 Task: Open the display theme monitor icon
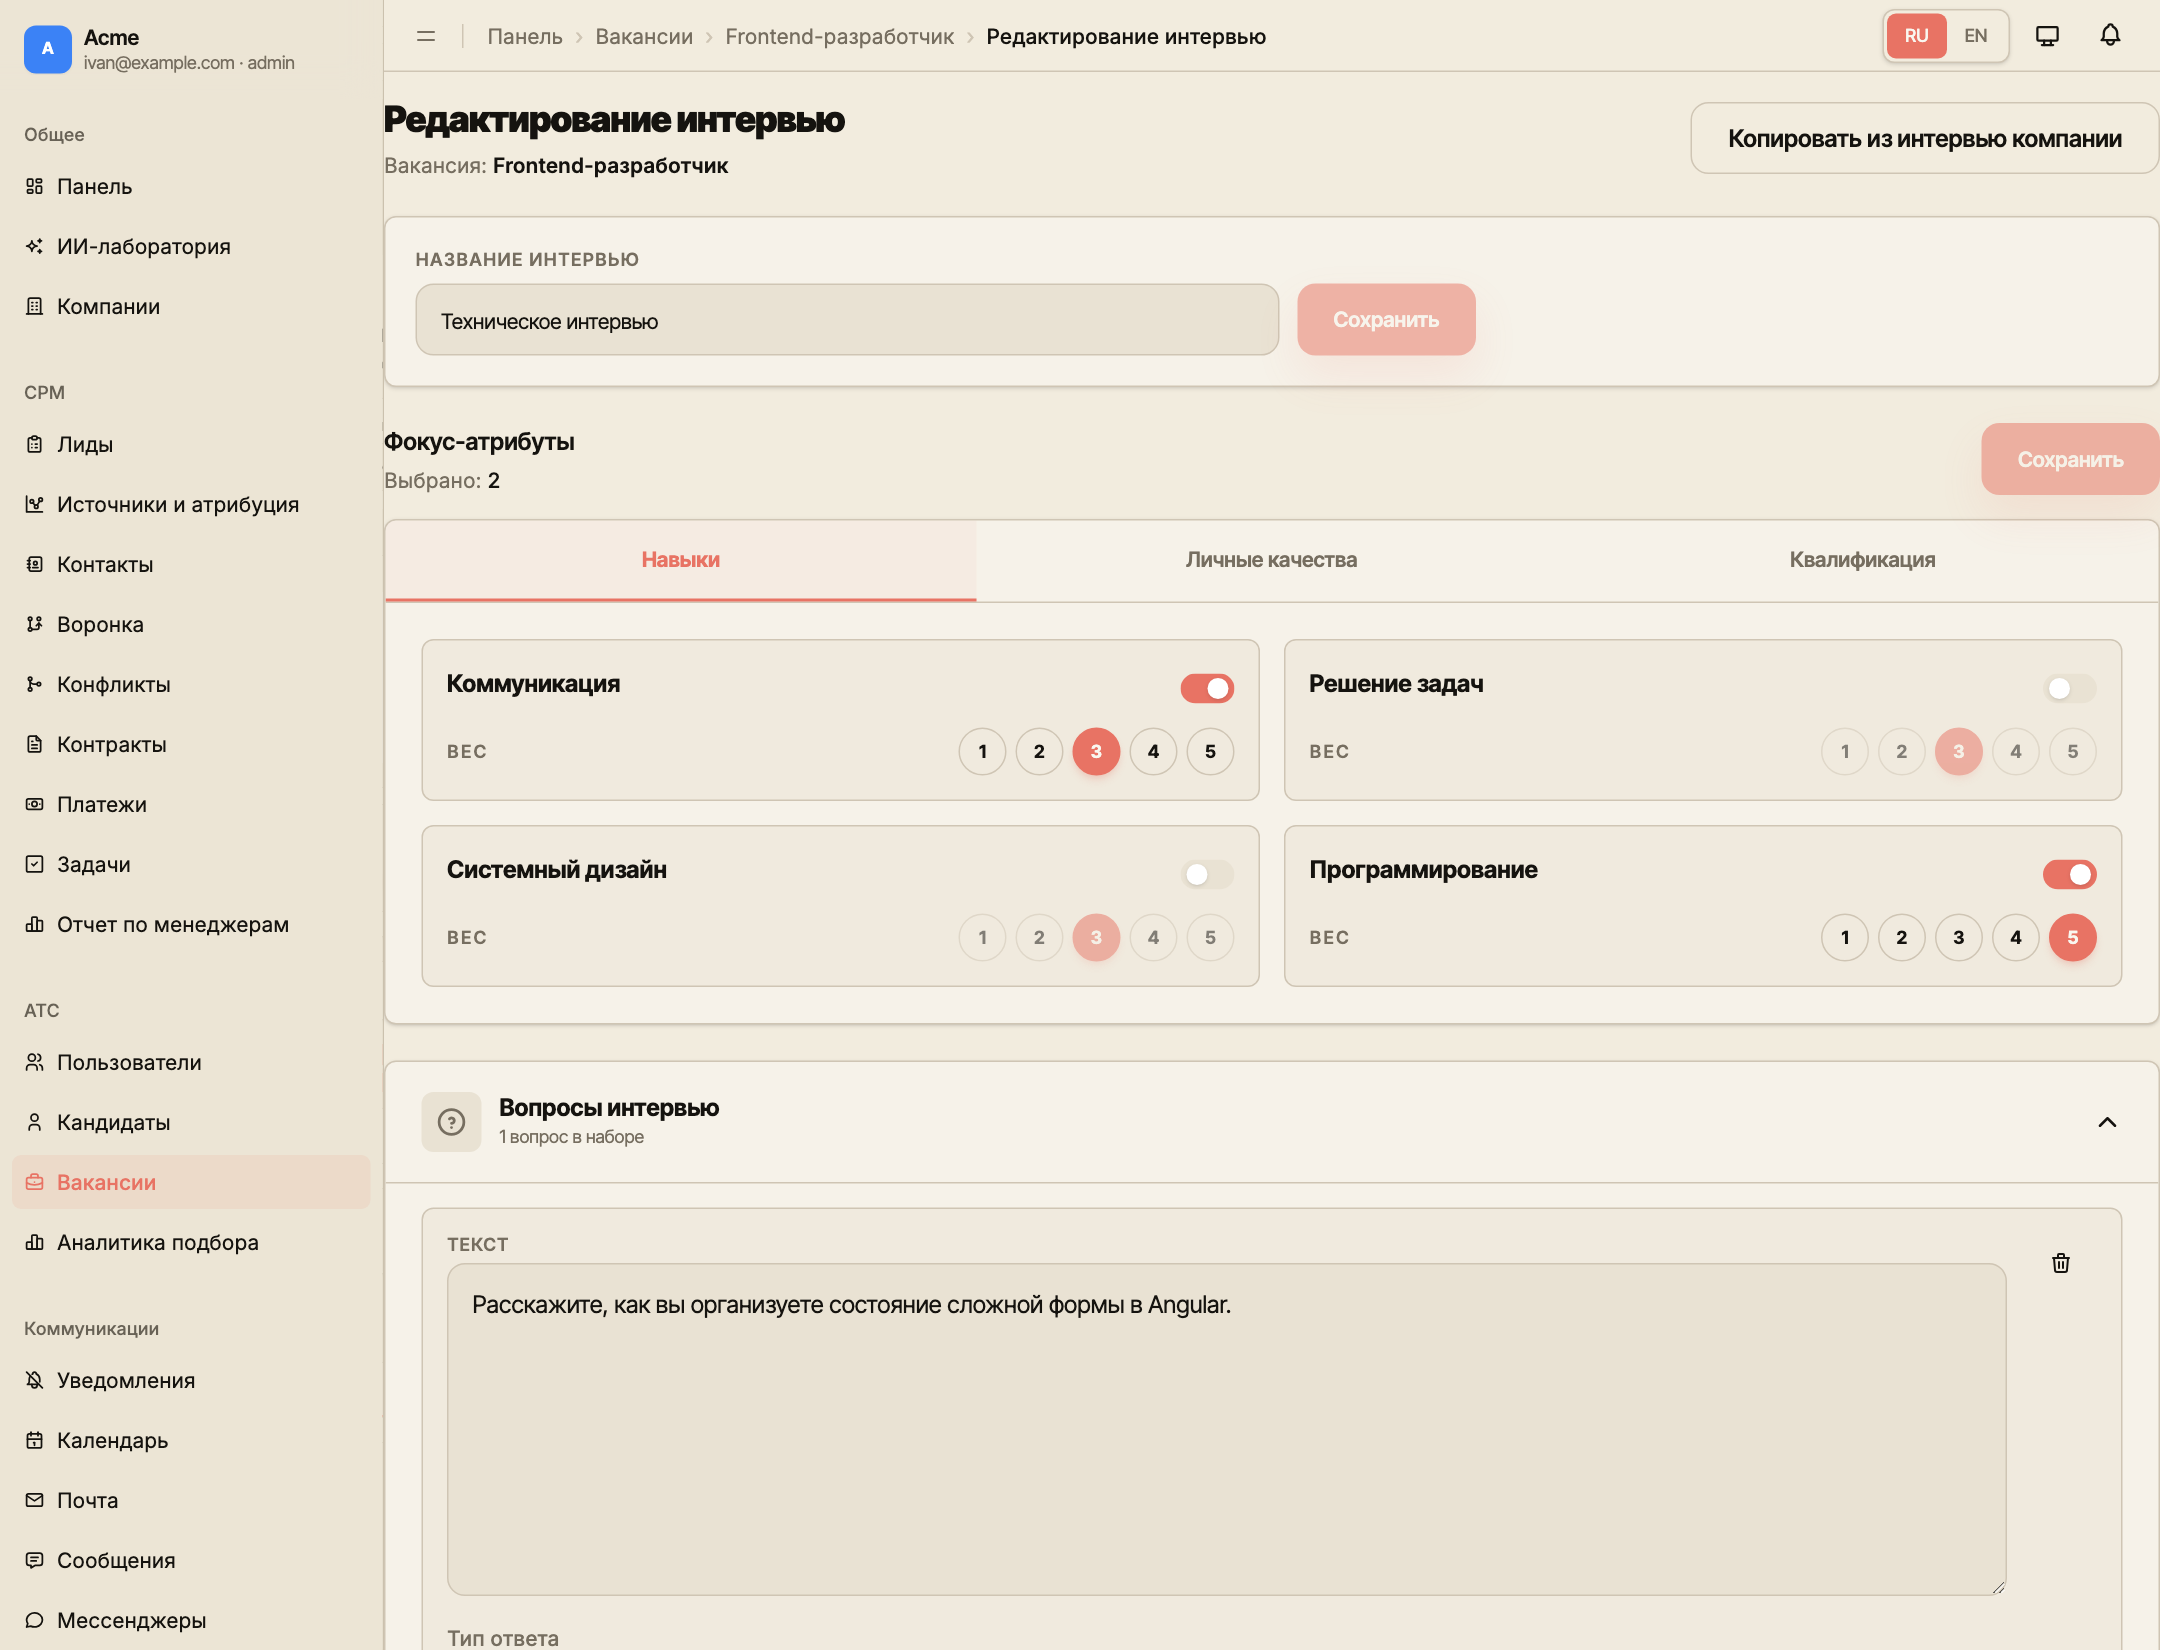pyautogui.click(x=2047, y=36)
